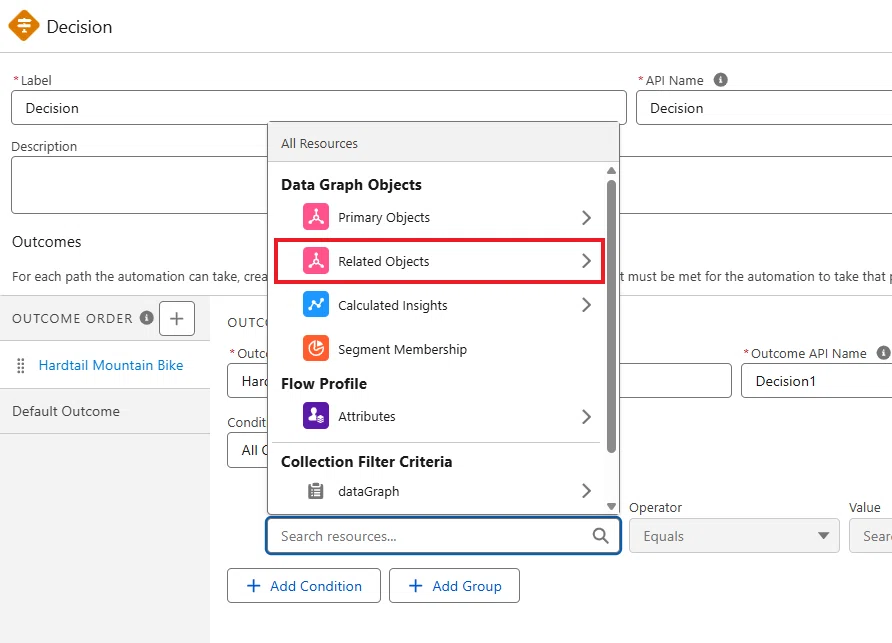Add a new outcome with plus button
Image resolution: width=892 pixels, height=643 pixels.
(177, 318)
